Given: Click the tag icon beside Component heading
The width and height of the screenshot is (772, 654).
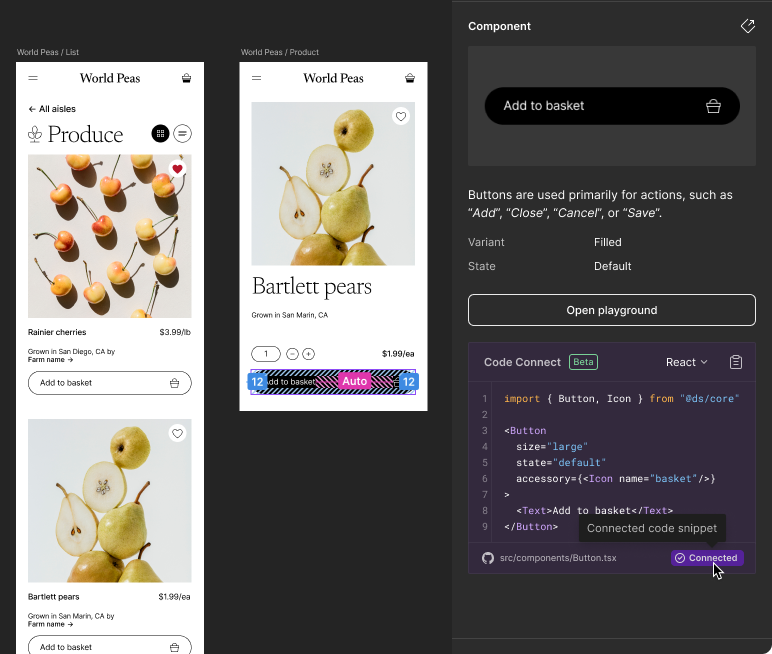Looking at the screenshot, I should [747, 26].
